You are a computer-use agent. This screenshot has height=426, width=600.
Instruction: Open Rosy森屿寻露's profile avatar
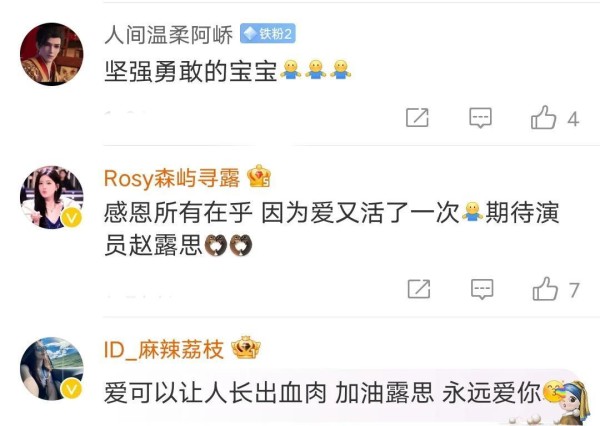[x=52, y=197]
